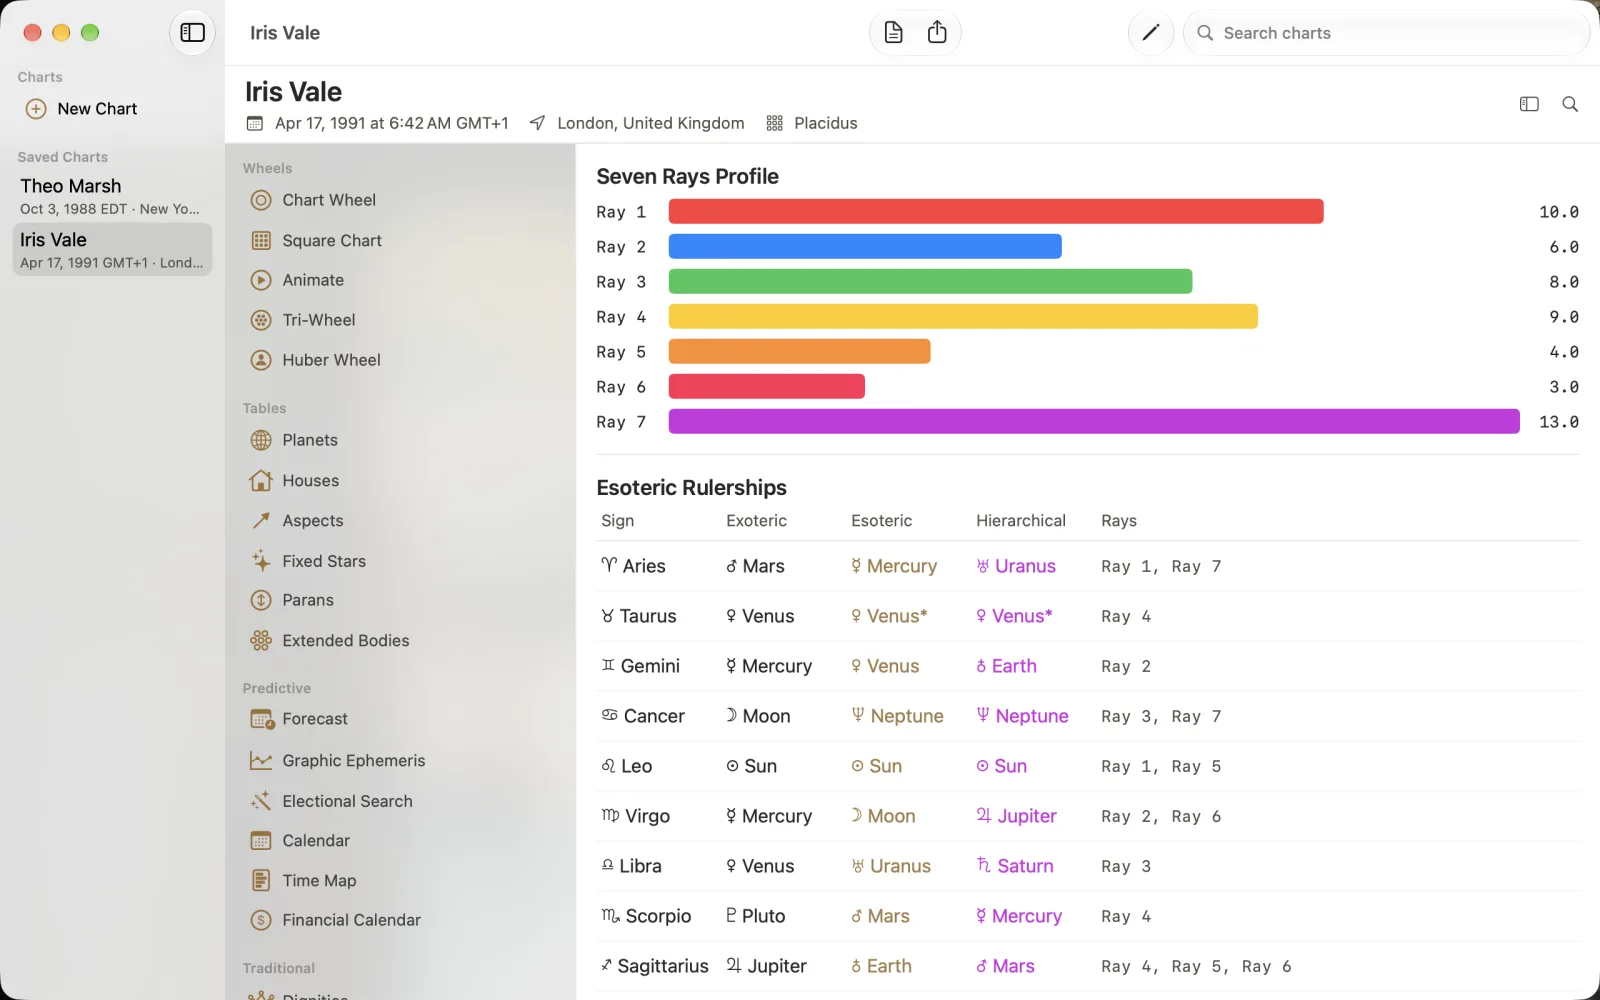The width and height of the screenshot is (1600, 1000).
Task: Click the purple Ray 7 bar
Action: pos(1094,421)
